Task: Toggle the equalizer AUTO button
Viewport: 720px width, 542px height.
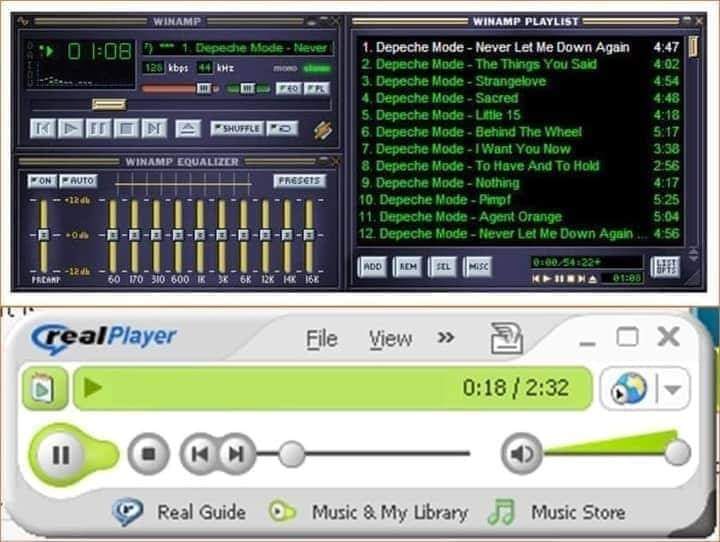Action: coord(78,181)
